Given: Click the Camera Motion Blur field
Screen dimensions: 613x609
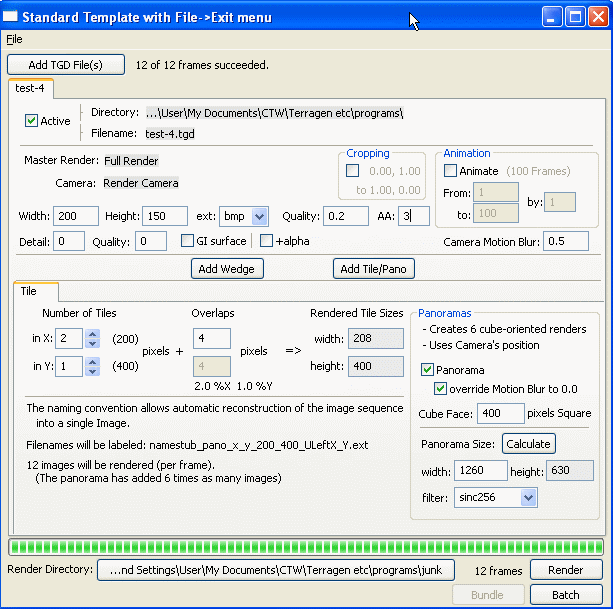Looking at the screenshot, I should click(566, 241).
